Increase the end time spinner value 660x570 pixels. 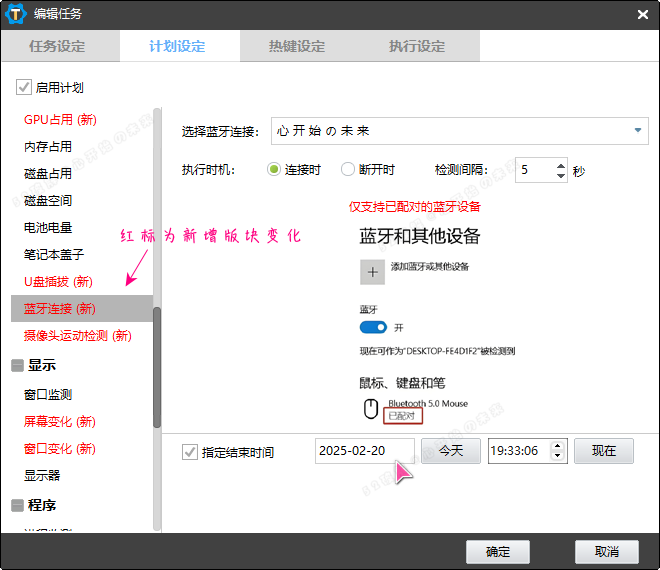tap(559, 446)
